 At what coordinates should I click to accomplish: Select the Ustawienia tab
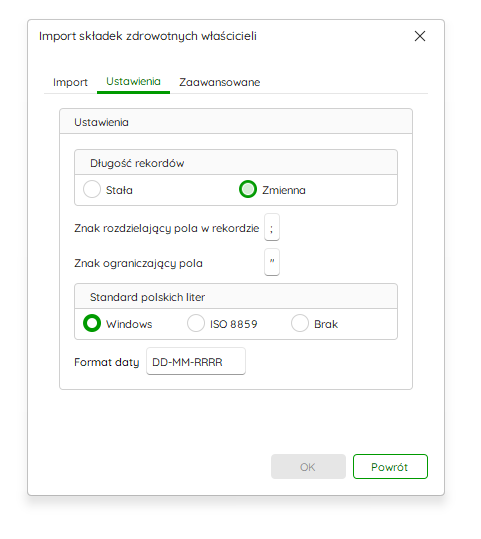coord(133,82)
